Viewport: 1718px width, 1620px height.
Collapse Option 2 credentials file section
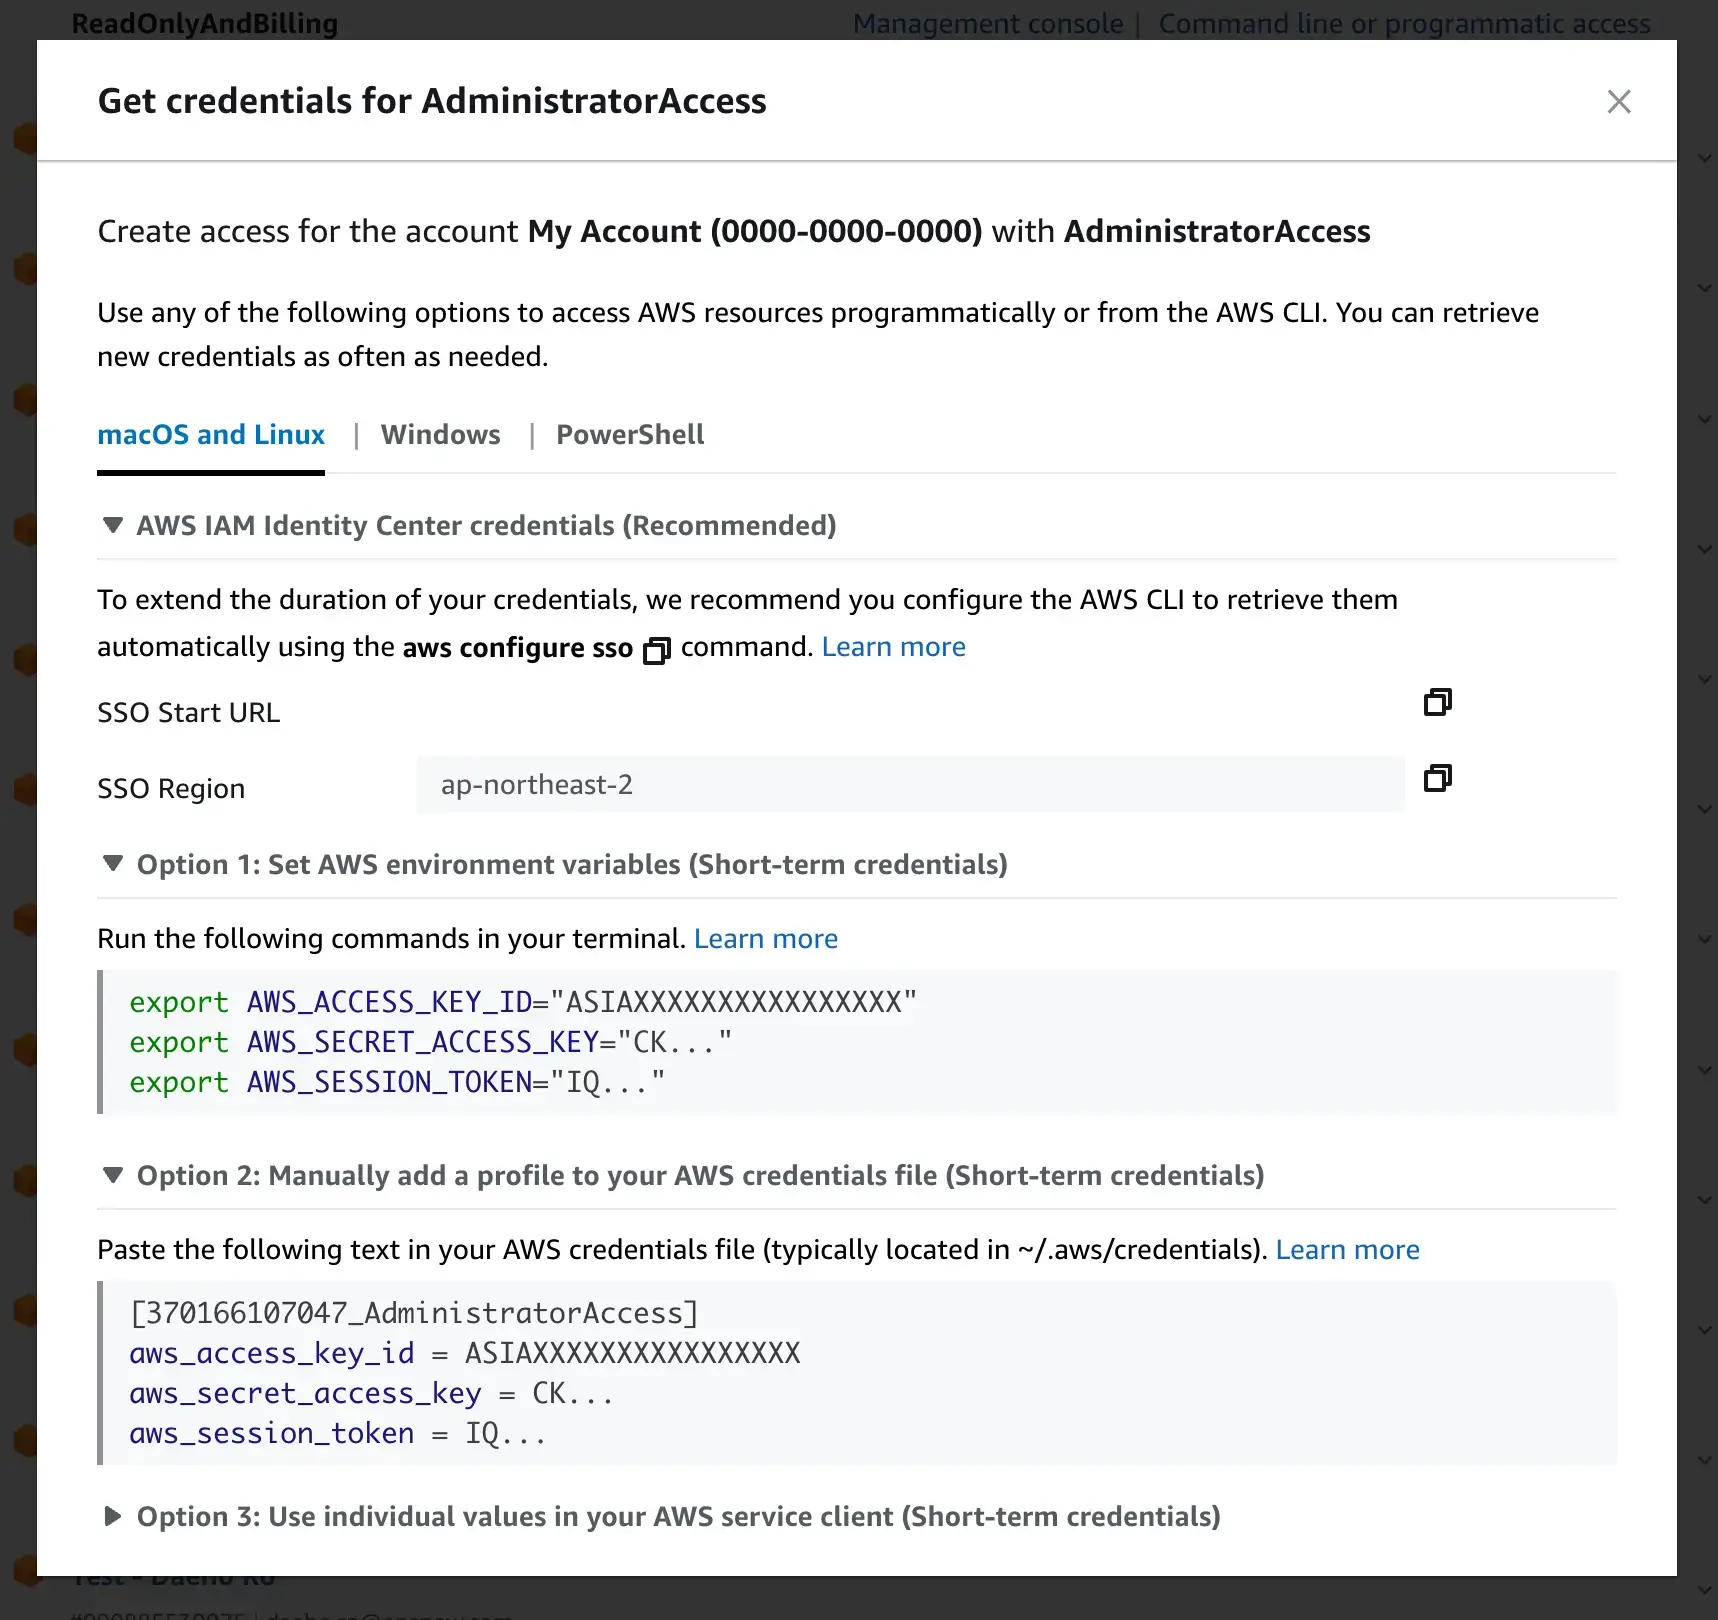(x=113, y=1175)
